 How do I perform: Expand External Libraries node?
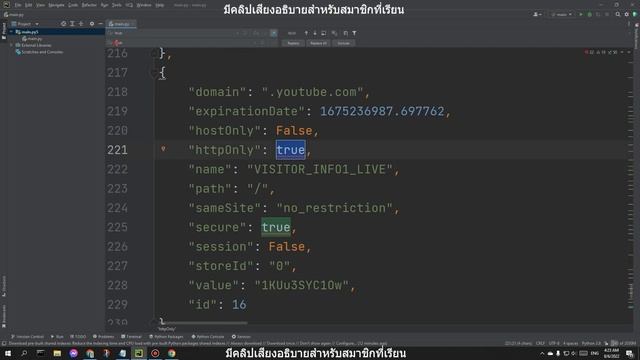click(11, 45)
